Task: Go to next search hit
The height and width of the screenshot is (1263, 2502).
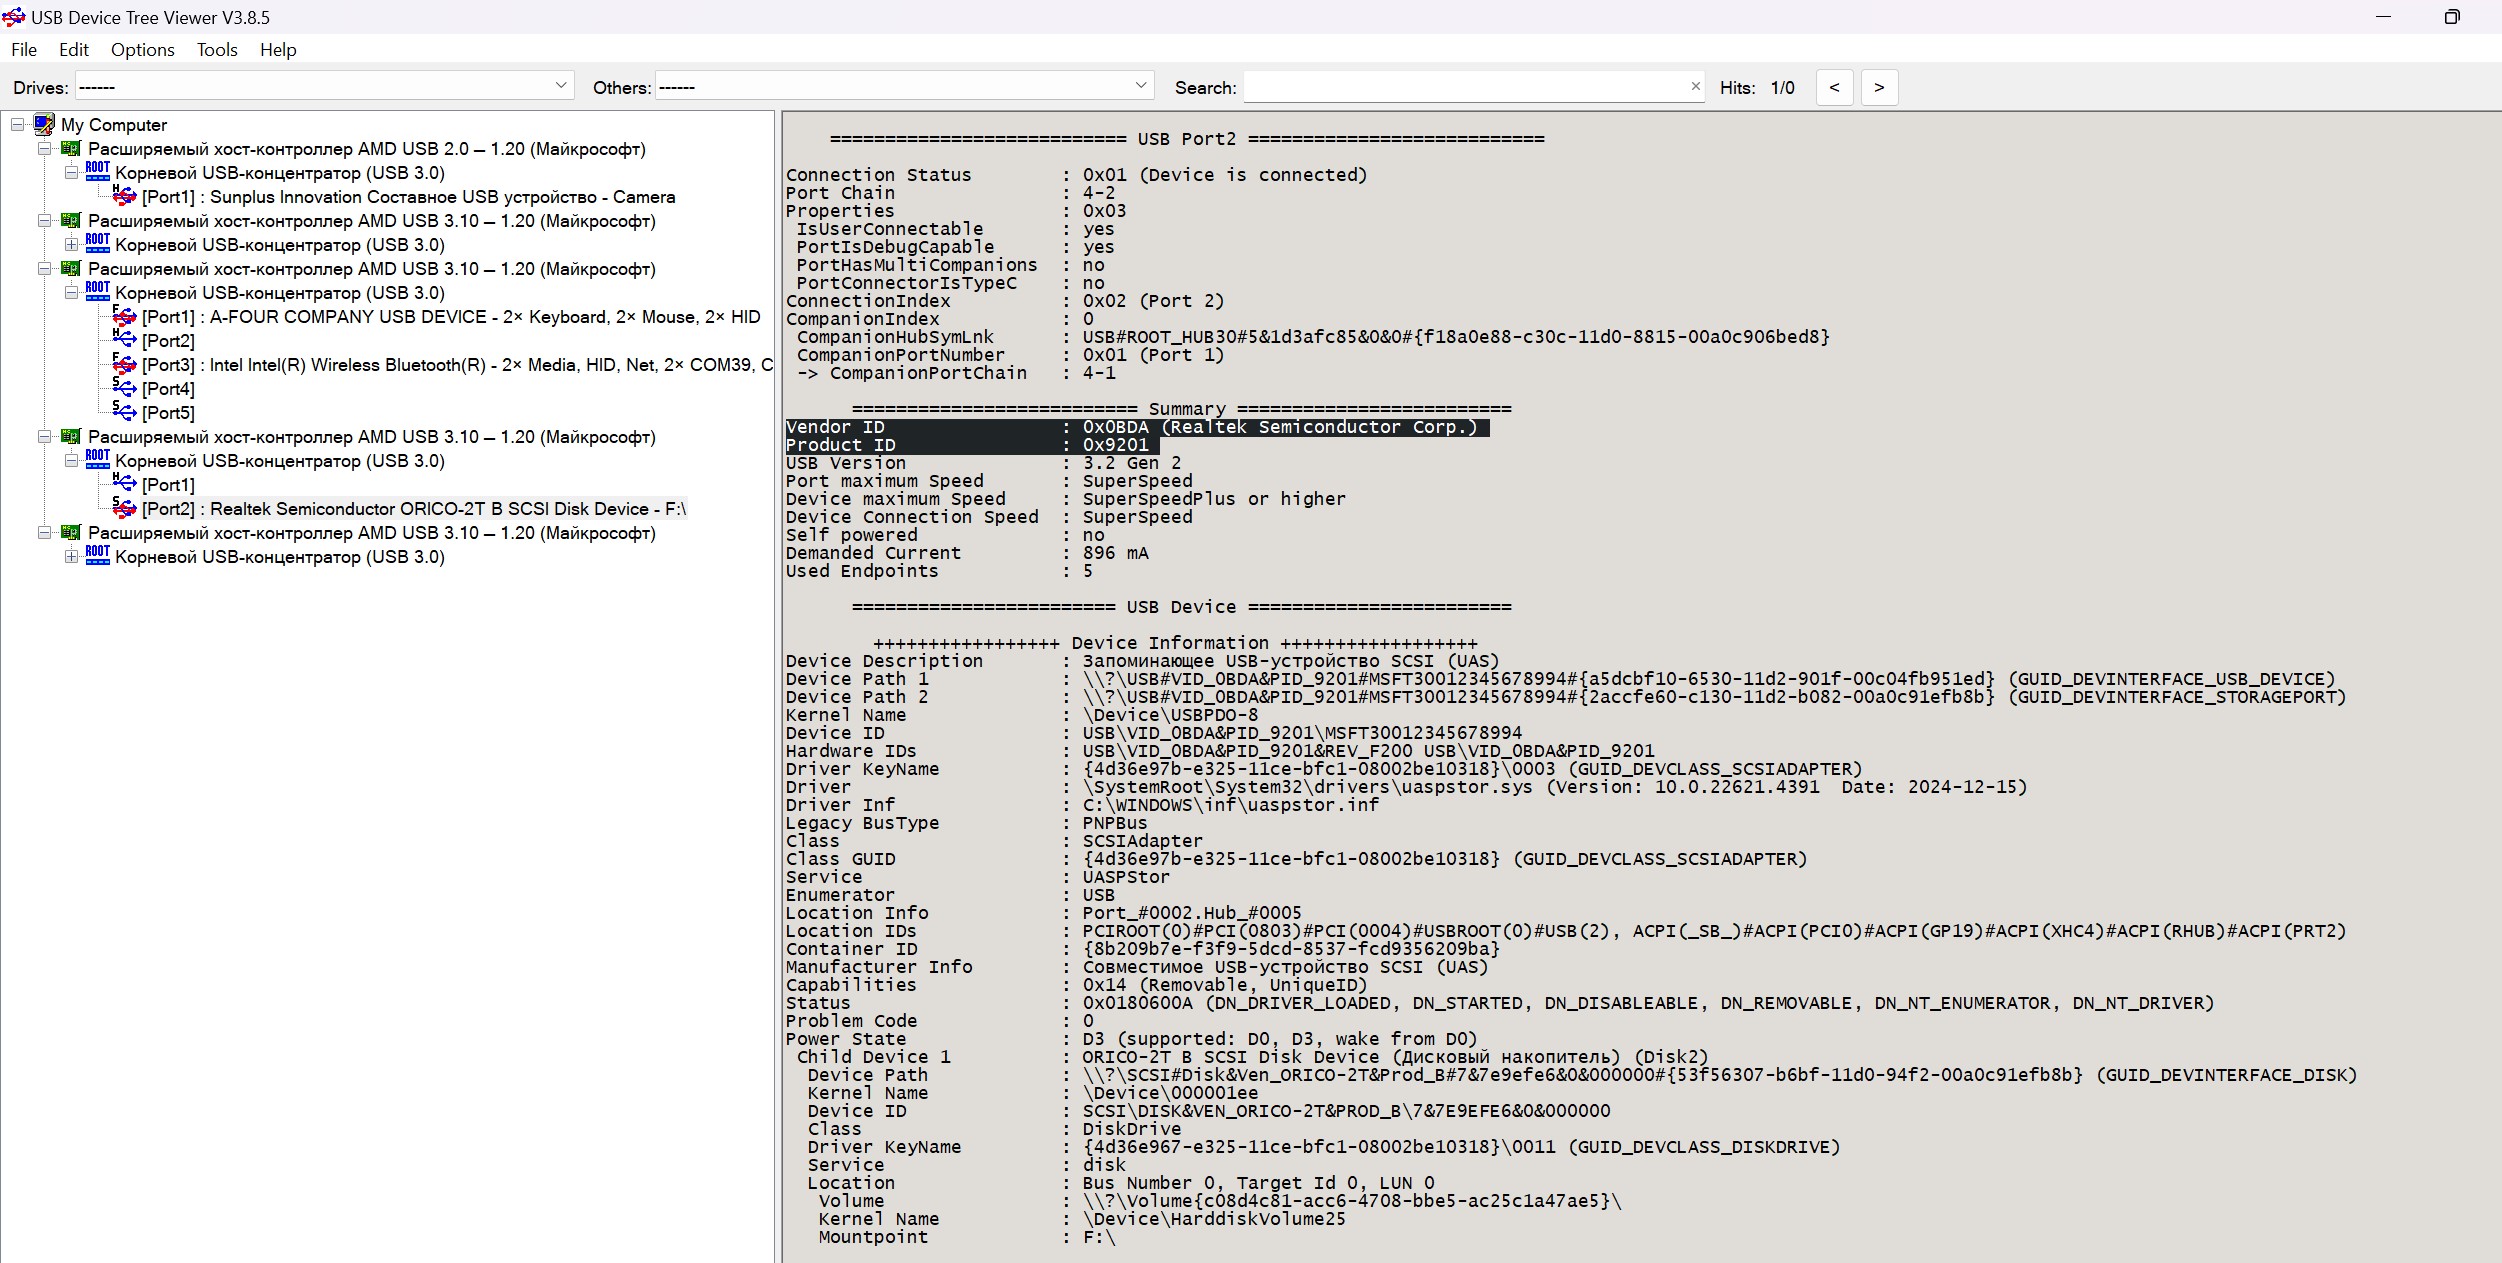Action: pos(1879,88)
